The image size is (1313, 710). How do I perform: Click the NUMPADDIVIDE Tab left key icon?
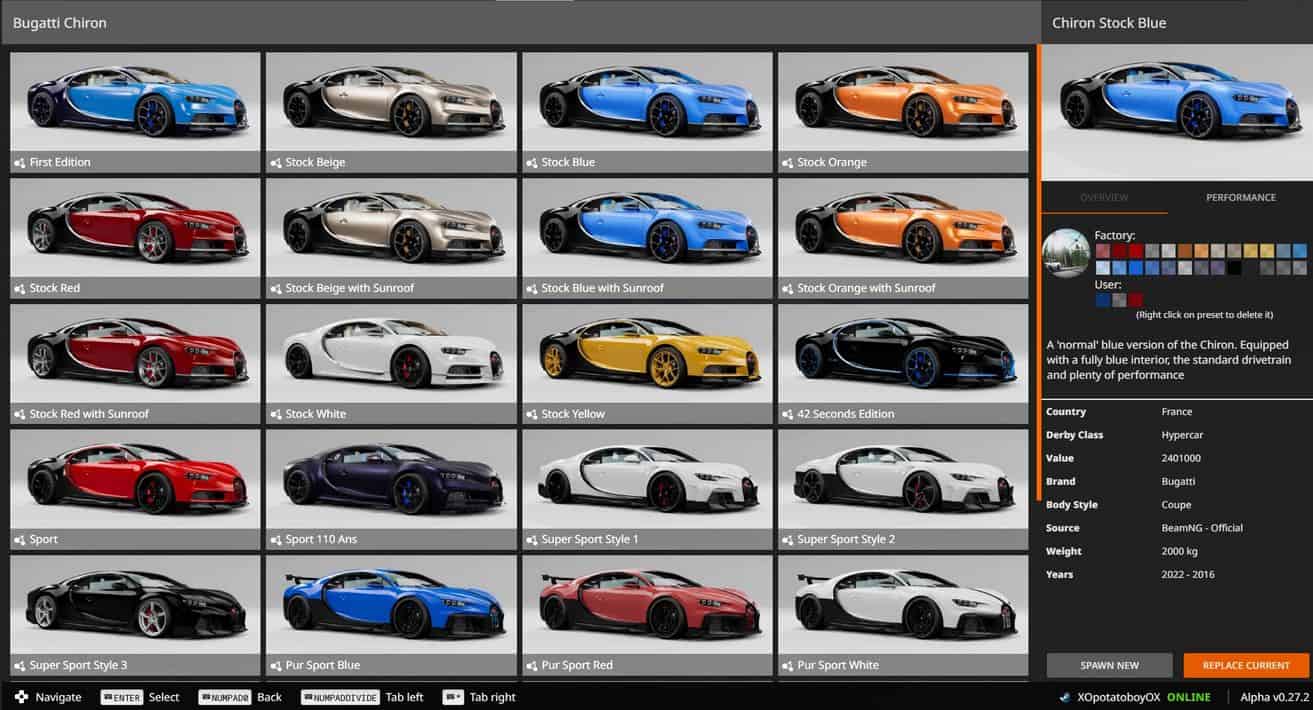[340, 697]
